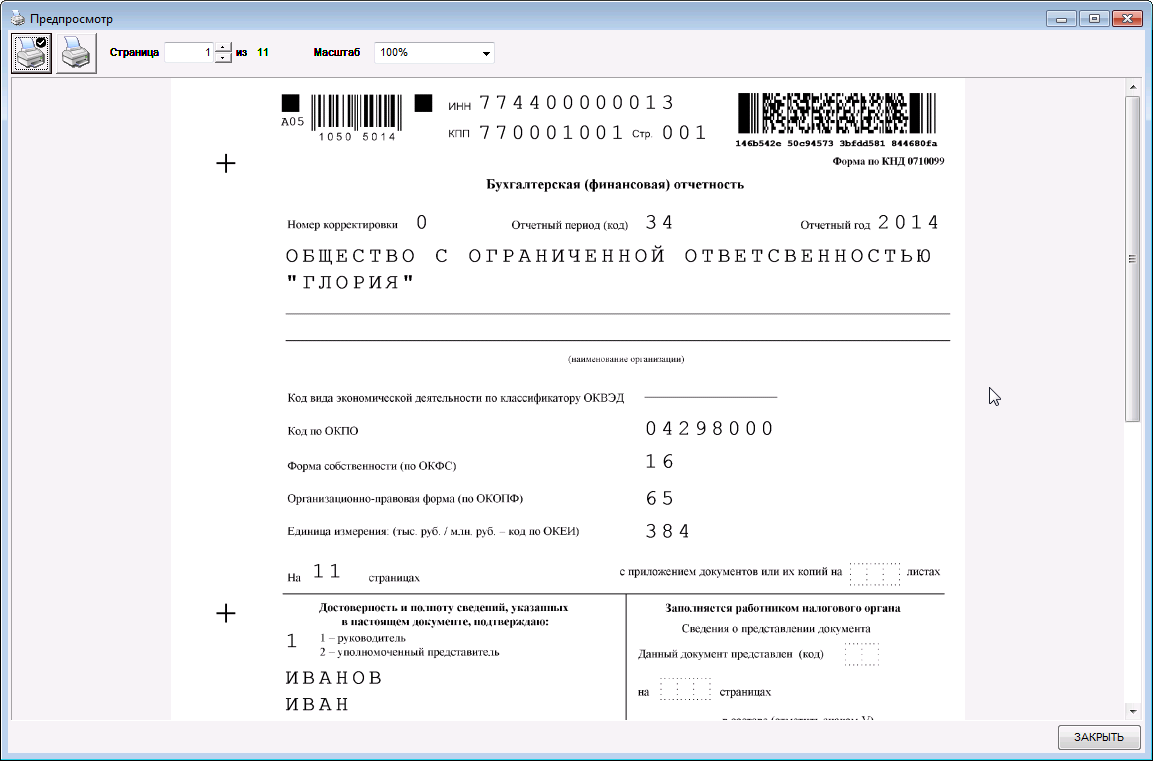Increase page number with up stepper
Image resolution: width=1153 pixels, height=761 pixels.
pyautogui.click(x=224, y=48)
